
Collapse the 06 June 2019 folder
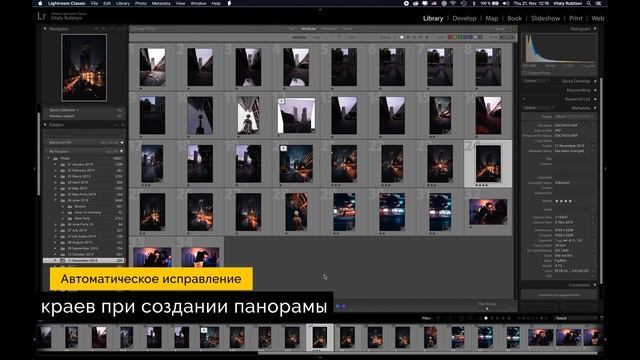(x=56, y=200)
